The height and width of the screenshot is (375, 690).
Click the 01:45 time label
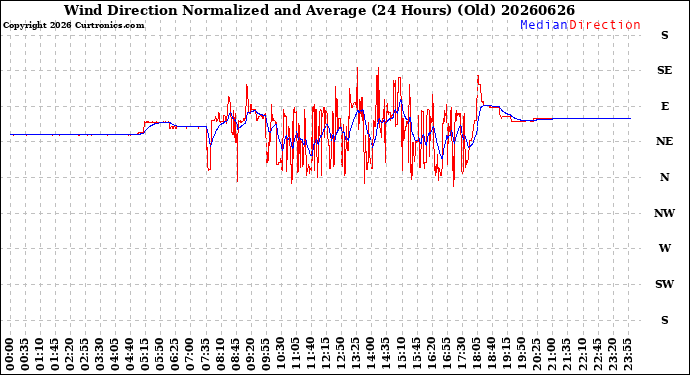point(55,354)
